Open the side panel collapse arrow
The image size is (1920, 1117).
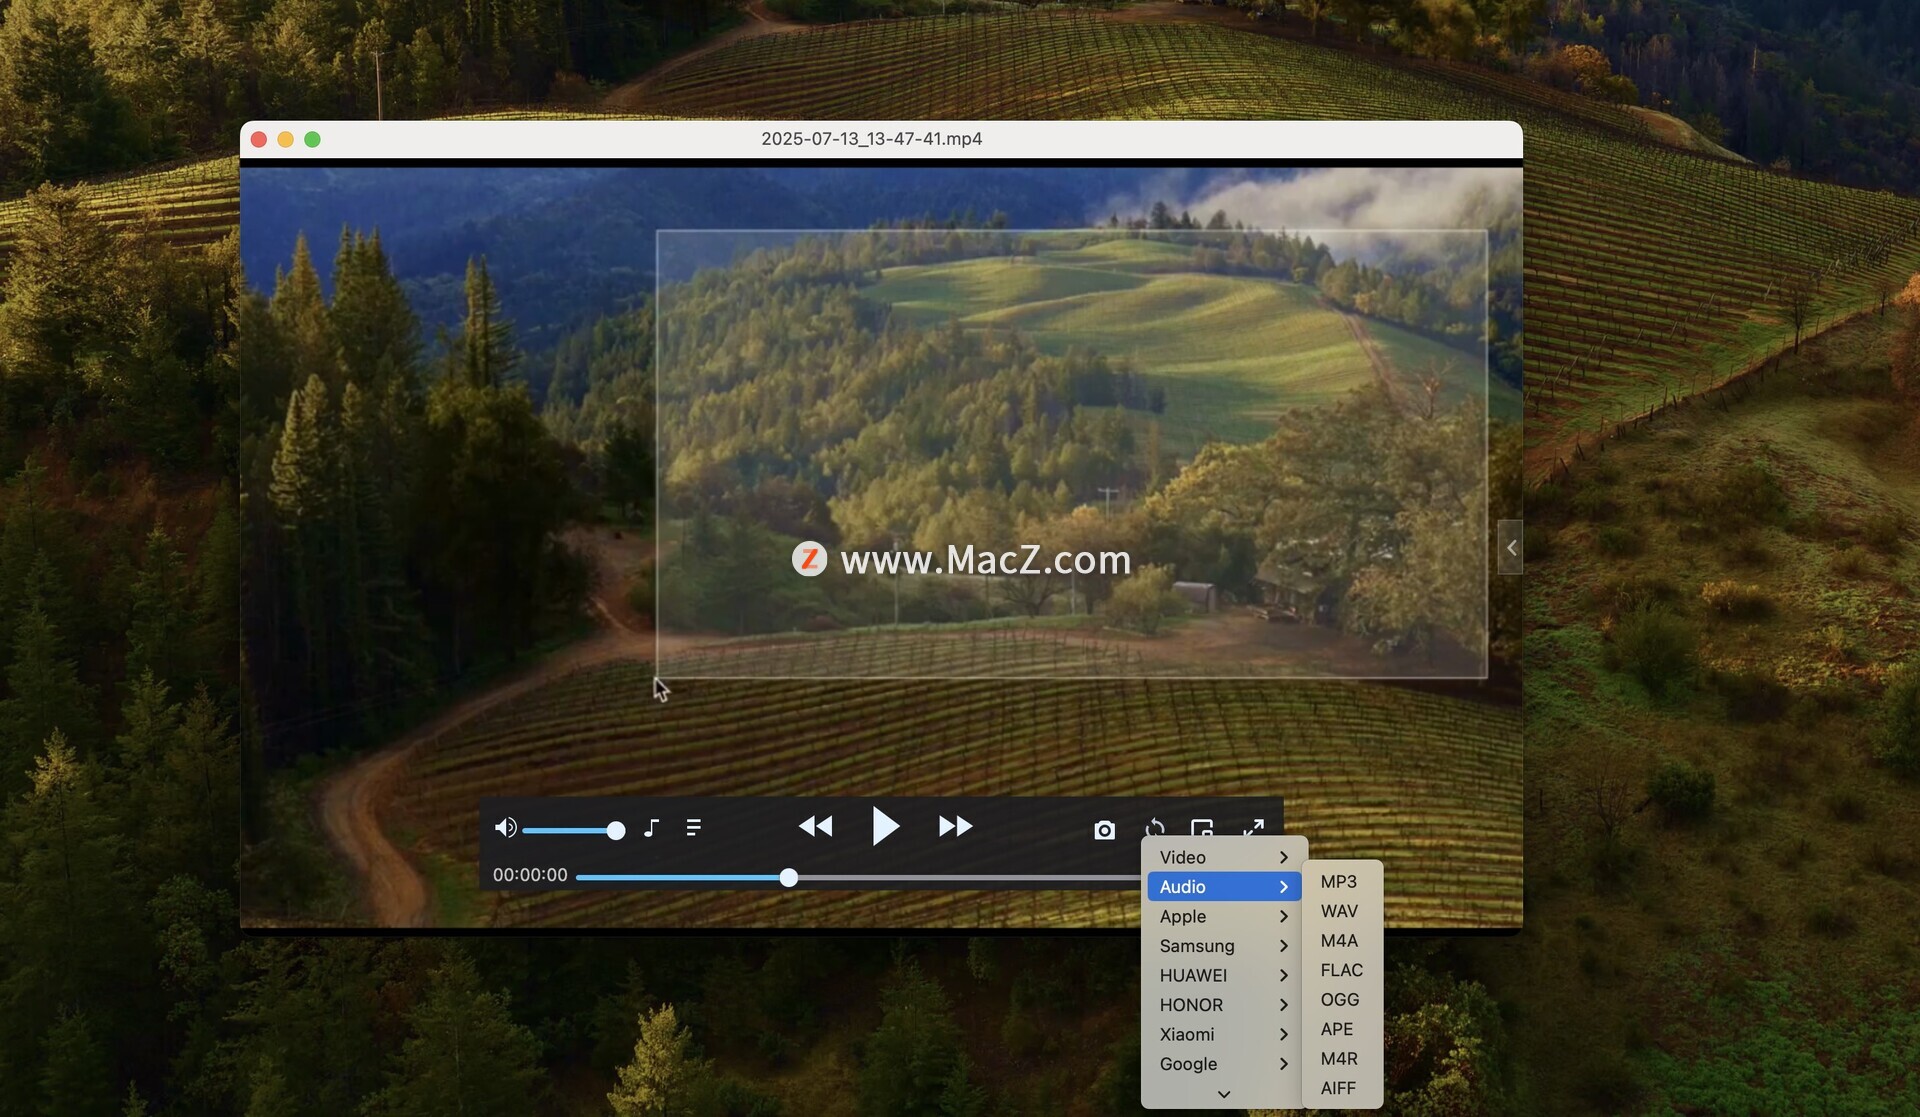(1510, 548)
